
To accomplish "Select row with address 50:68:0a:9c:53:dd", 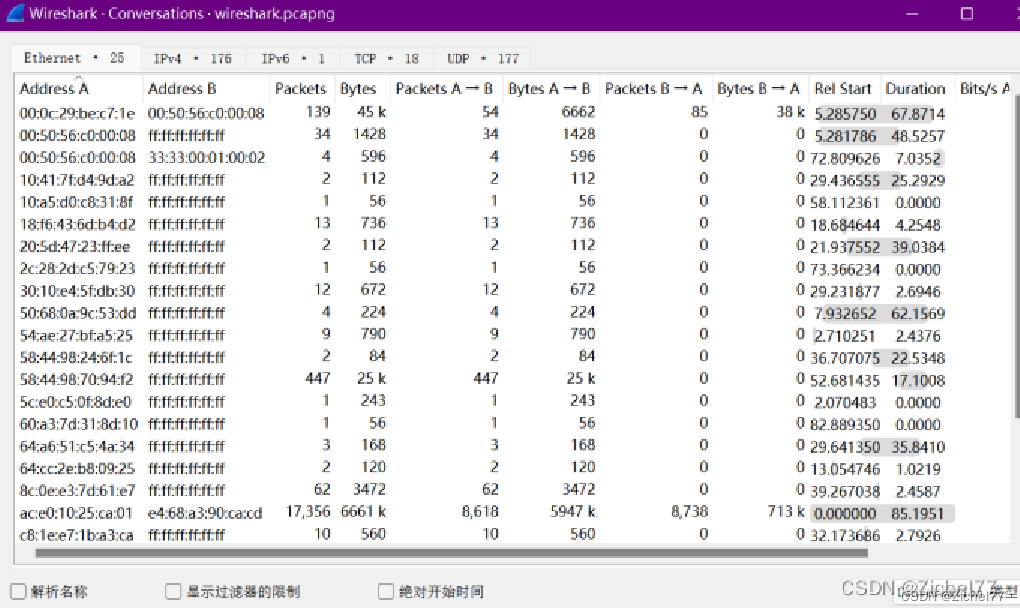I will pos(514,312).
